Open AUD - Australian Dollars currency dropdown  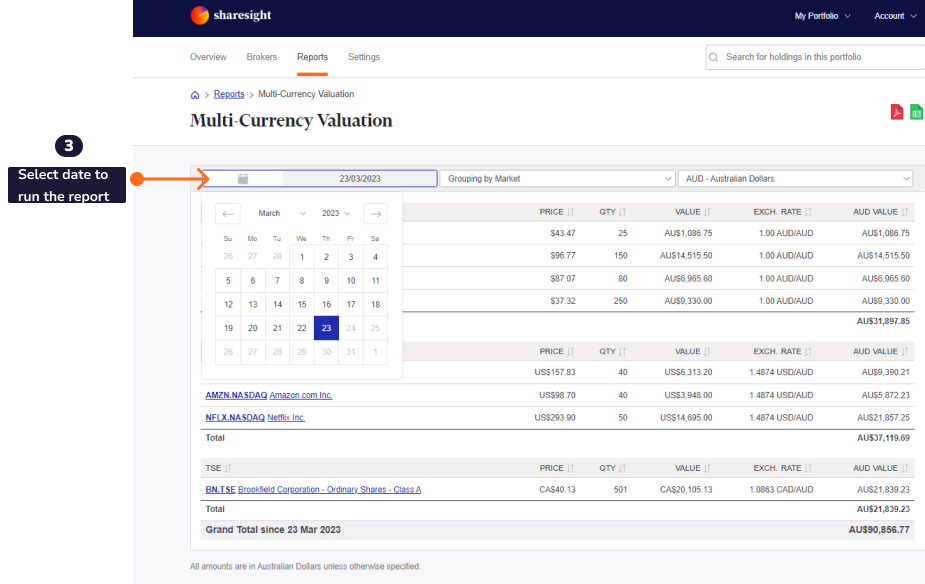click(796, 179)
